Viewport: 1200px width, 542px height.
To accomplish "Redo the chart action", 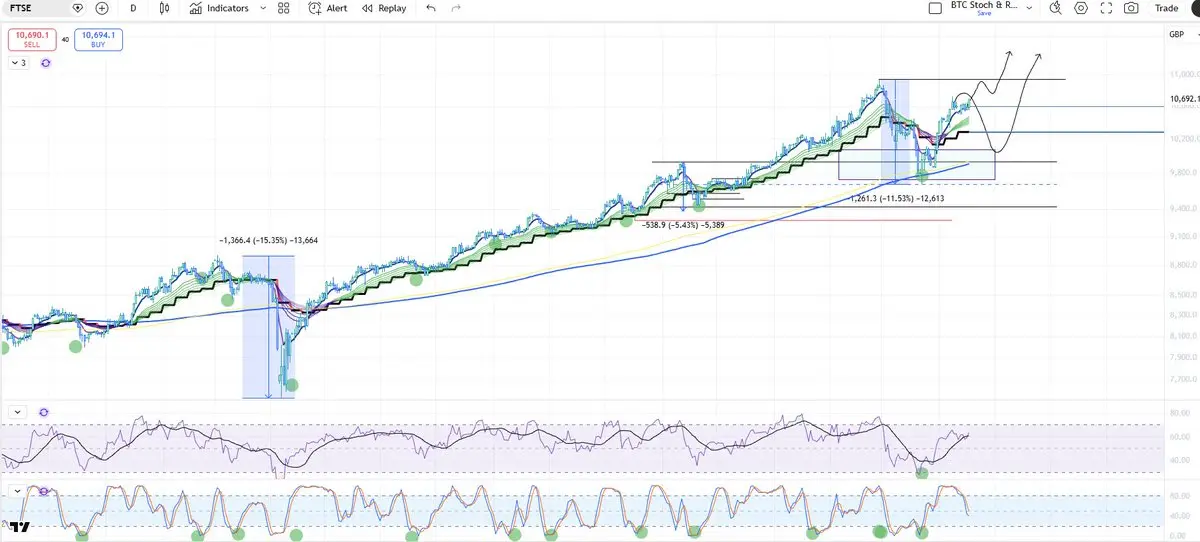I will (457, 8).
